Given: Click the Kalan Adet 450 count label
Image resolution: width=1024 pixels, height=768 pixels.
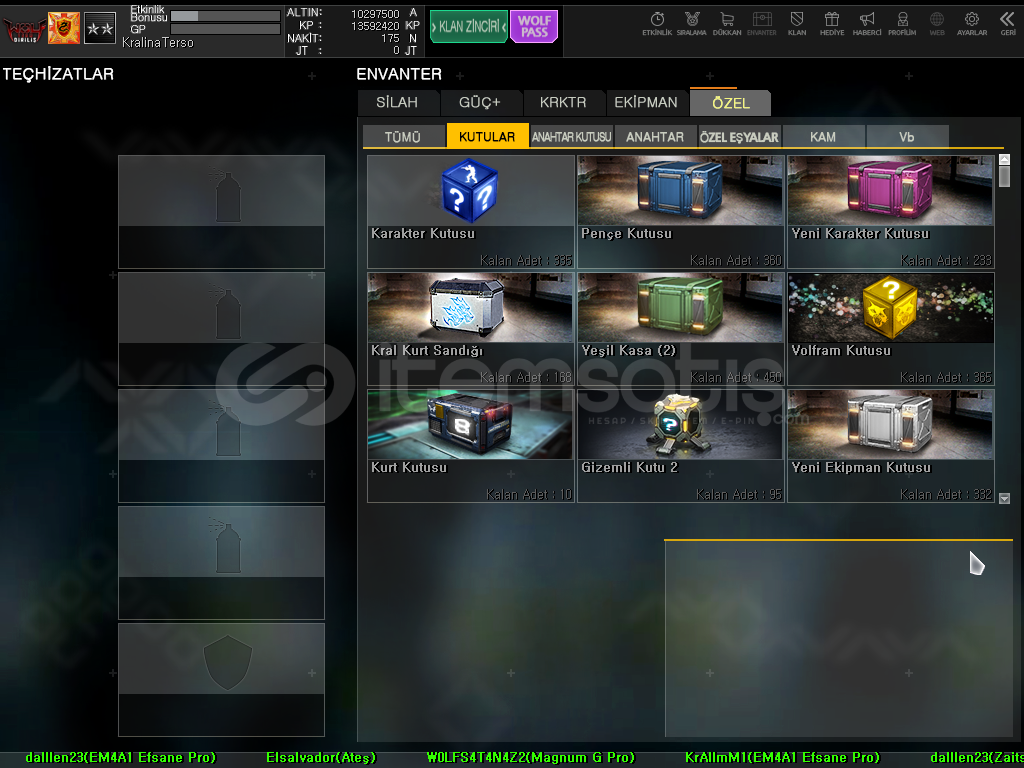Looking at the screenshot, I should point(736,377).
